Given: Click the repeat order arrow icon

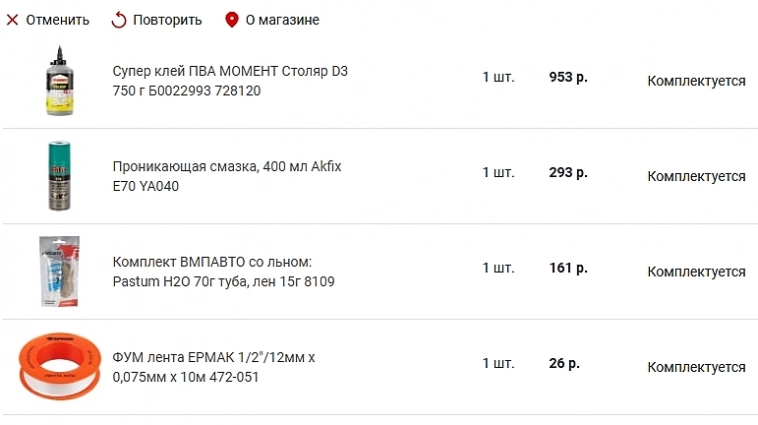Looking at the screenshot, I should tap(119, 20).
